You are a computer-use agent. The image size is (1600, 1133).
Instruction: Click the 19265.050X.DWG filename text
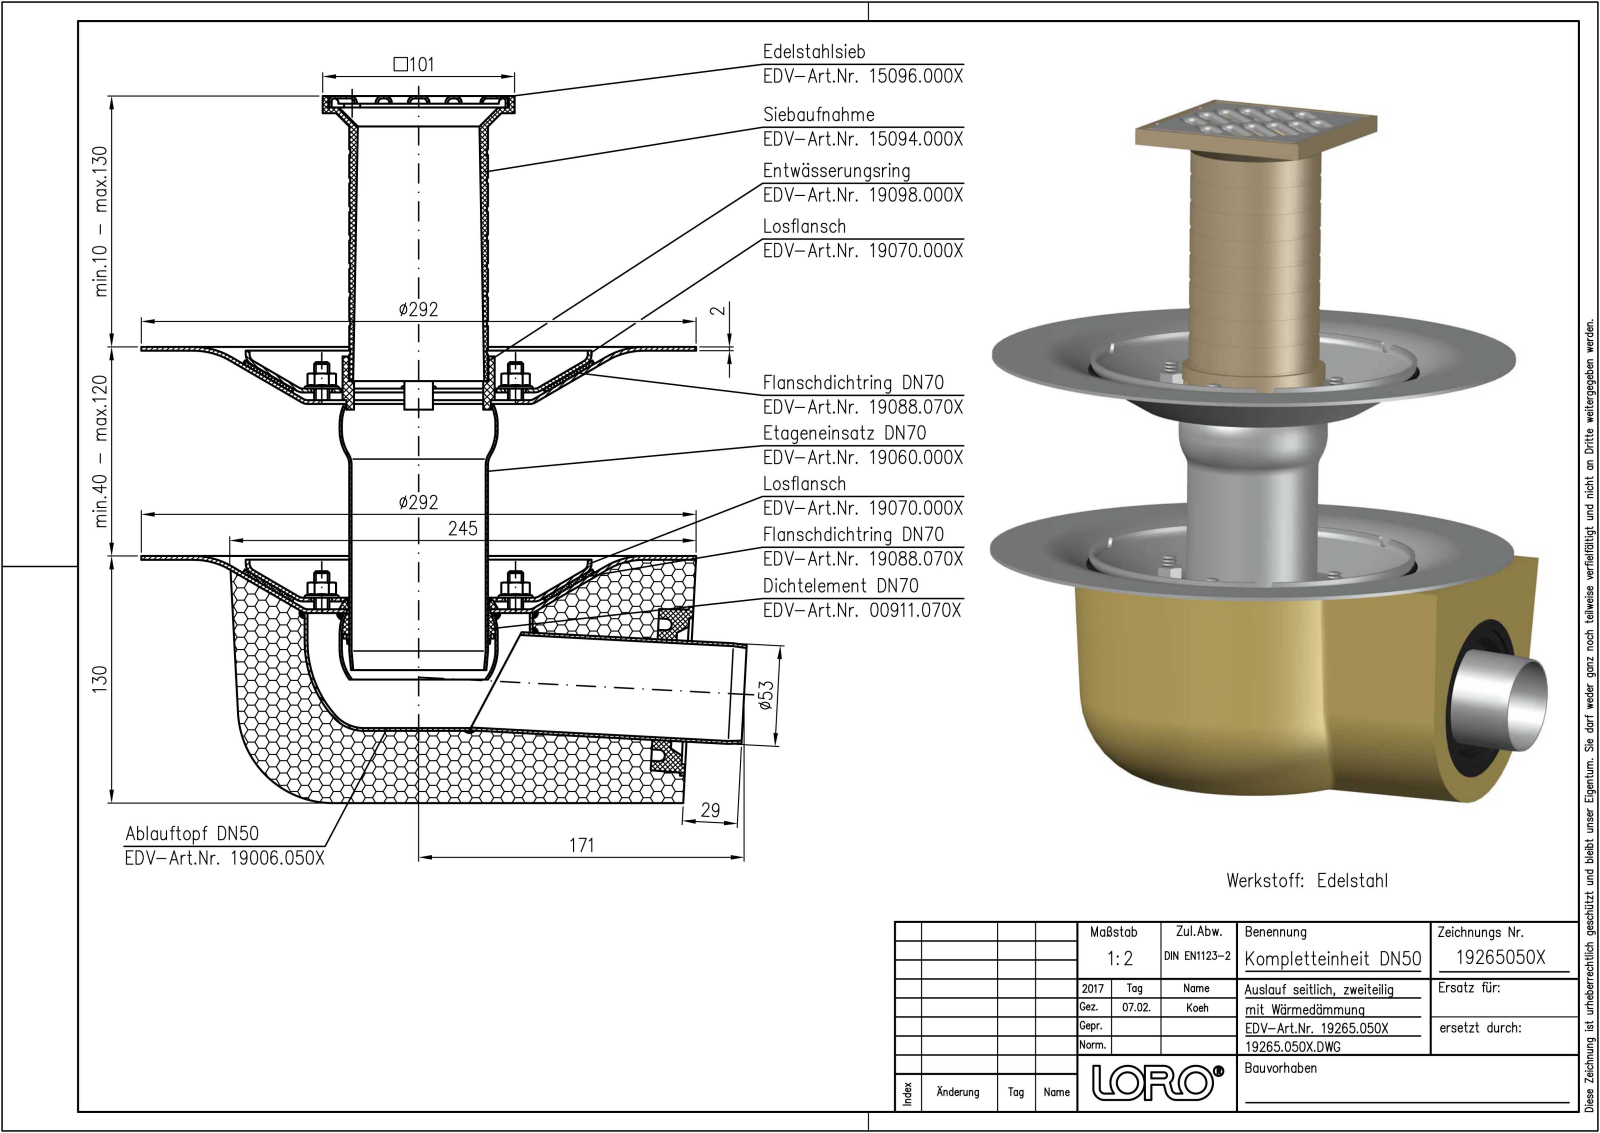(1292, 1047)
